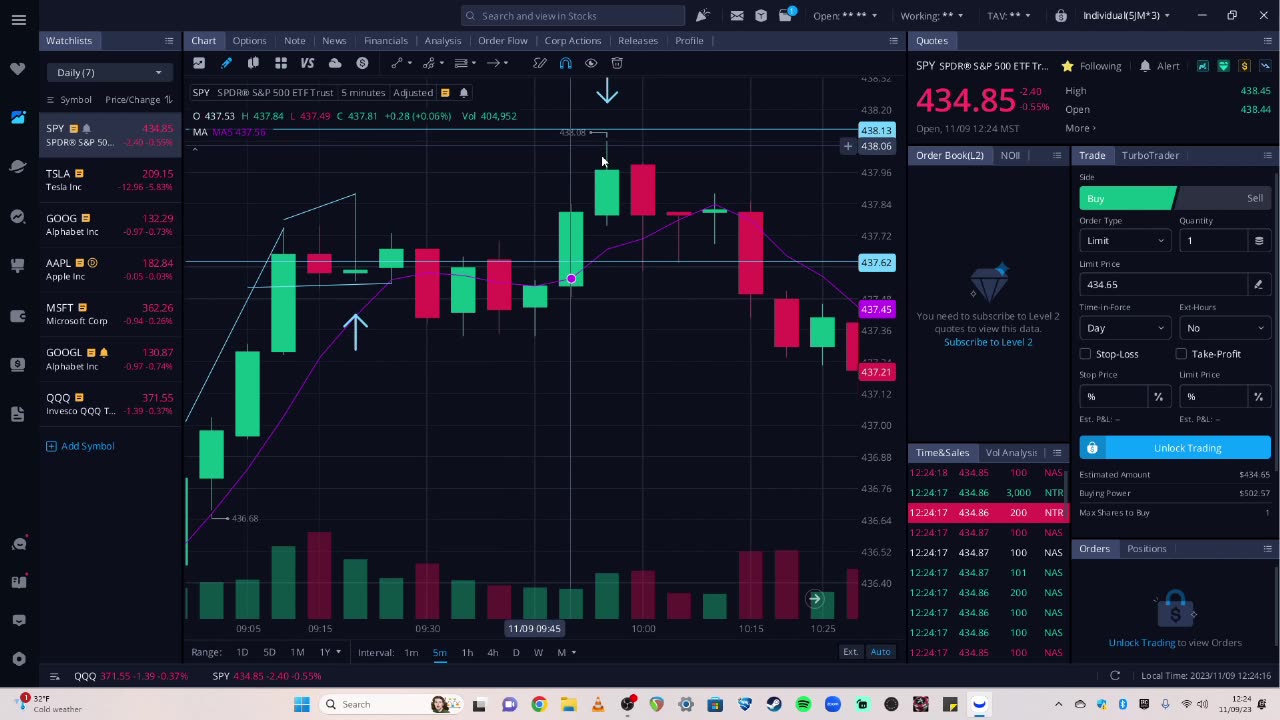The height and width of the screenshot is (720, 1280).
Task: Open the settings gear in left sidebar
Action: point(18,659)
